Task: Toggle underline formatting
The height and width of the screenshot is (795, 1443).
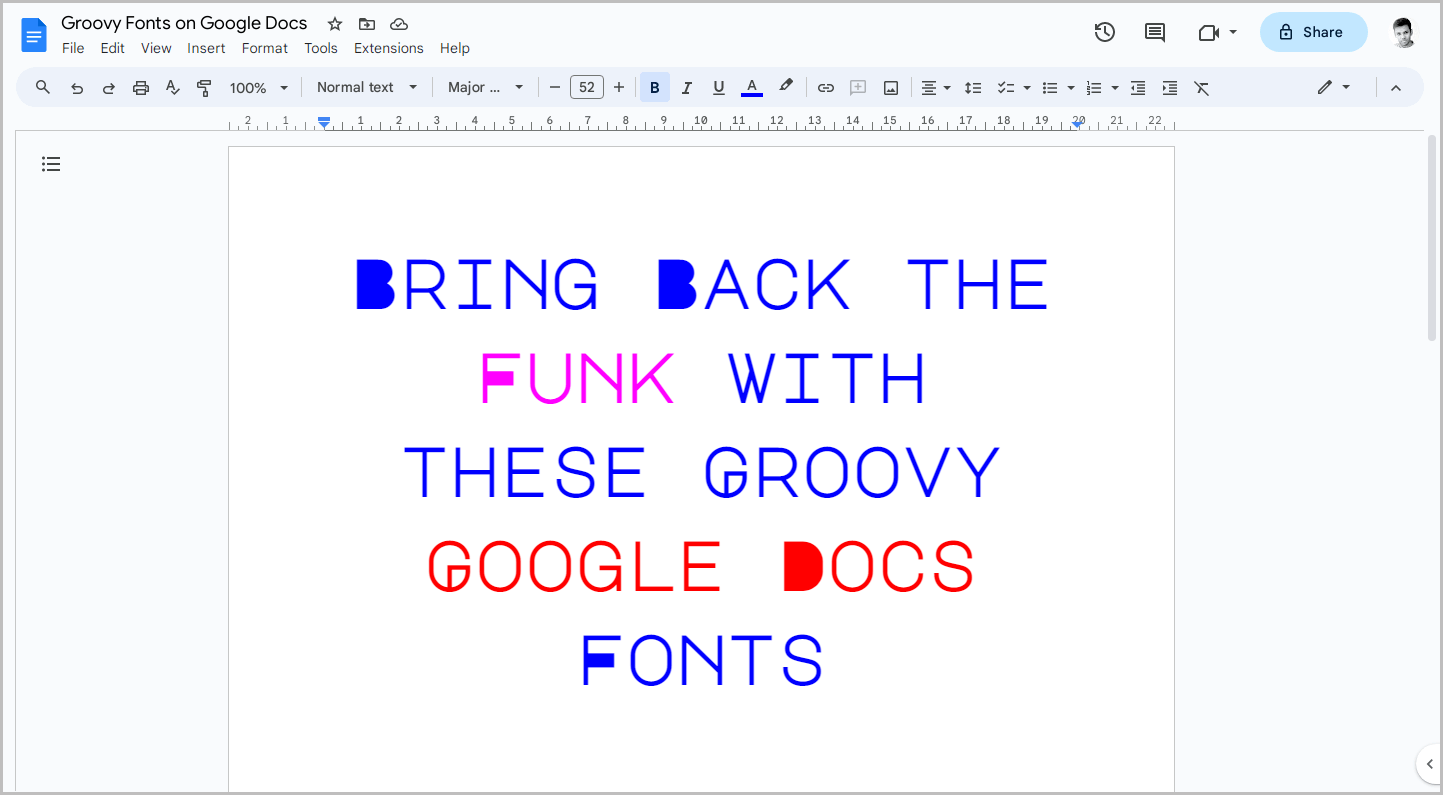Action: click(x=718, y=87)
